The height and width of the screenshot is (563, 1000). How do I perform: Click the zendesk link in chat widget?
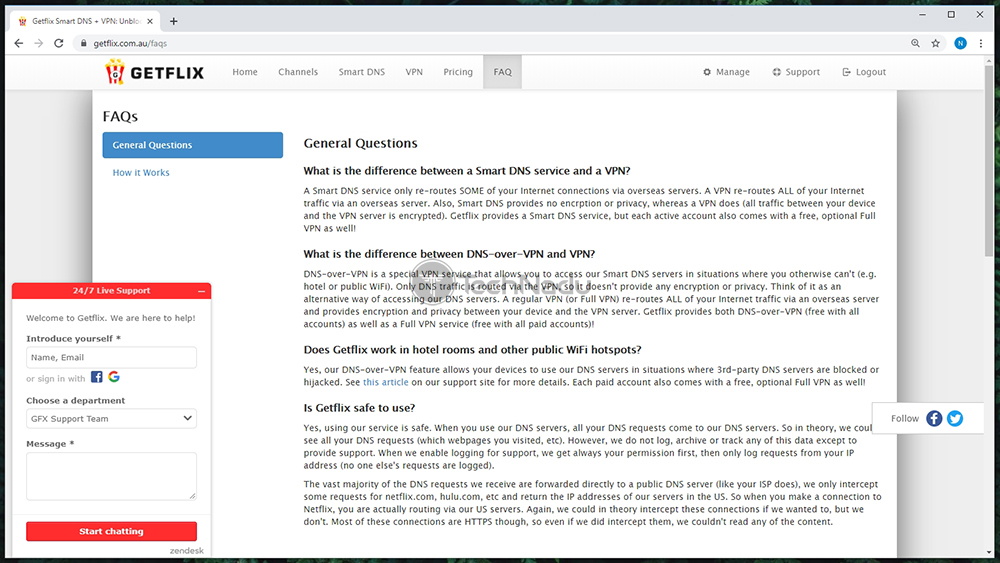pos(186,551)
